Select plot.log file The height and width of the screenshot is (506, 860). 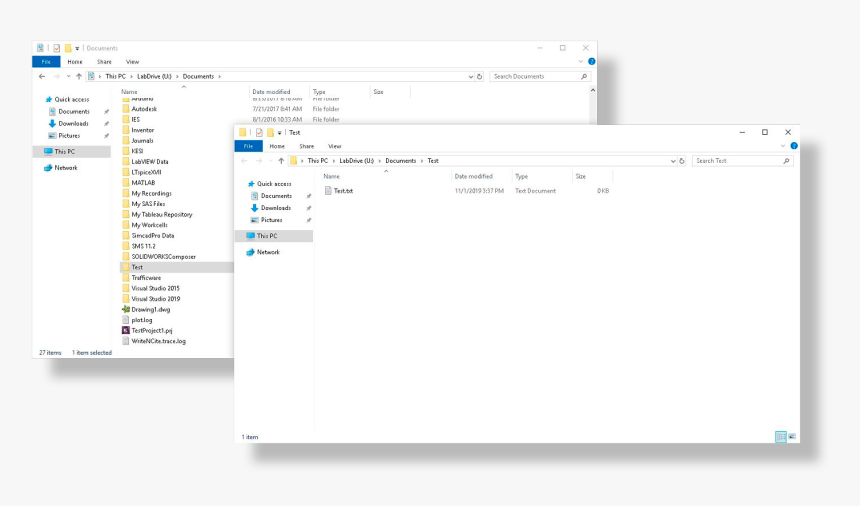click(142, 320)
